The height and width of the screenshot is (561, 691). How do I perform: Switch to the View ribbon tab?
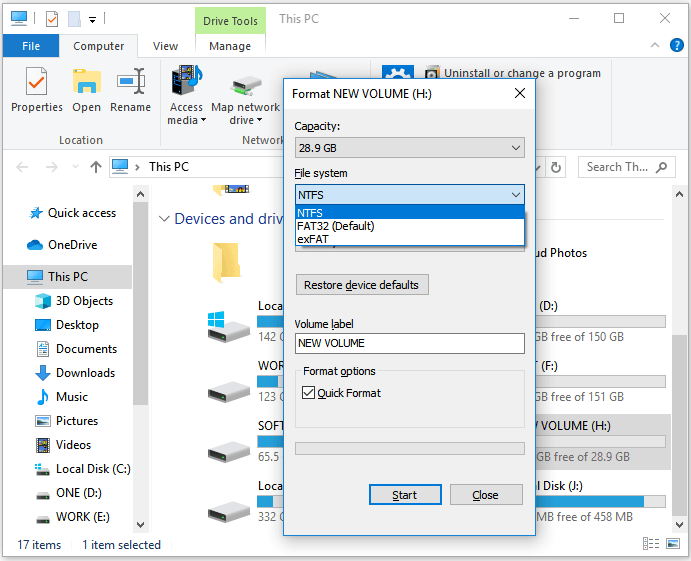[165, 46]
